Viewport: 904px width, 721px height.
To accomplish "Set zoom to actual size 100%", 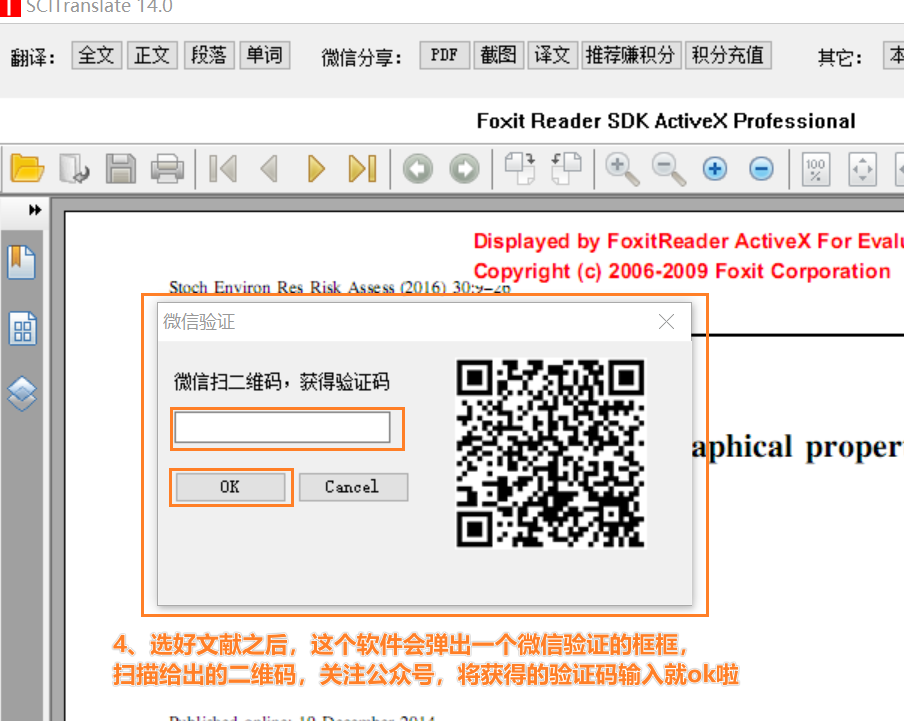I will (816, 169).
